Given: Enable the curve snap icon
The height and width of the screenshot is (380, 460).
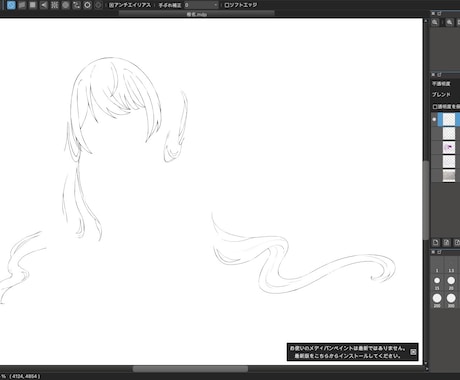Looking at the screenshot, I should [x=76, y=5].
